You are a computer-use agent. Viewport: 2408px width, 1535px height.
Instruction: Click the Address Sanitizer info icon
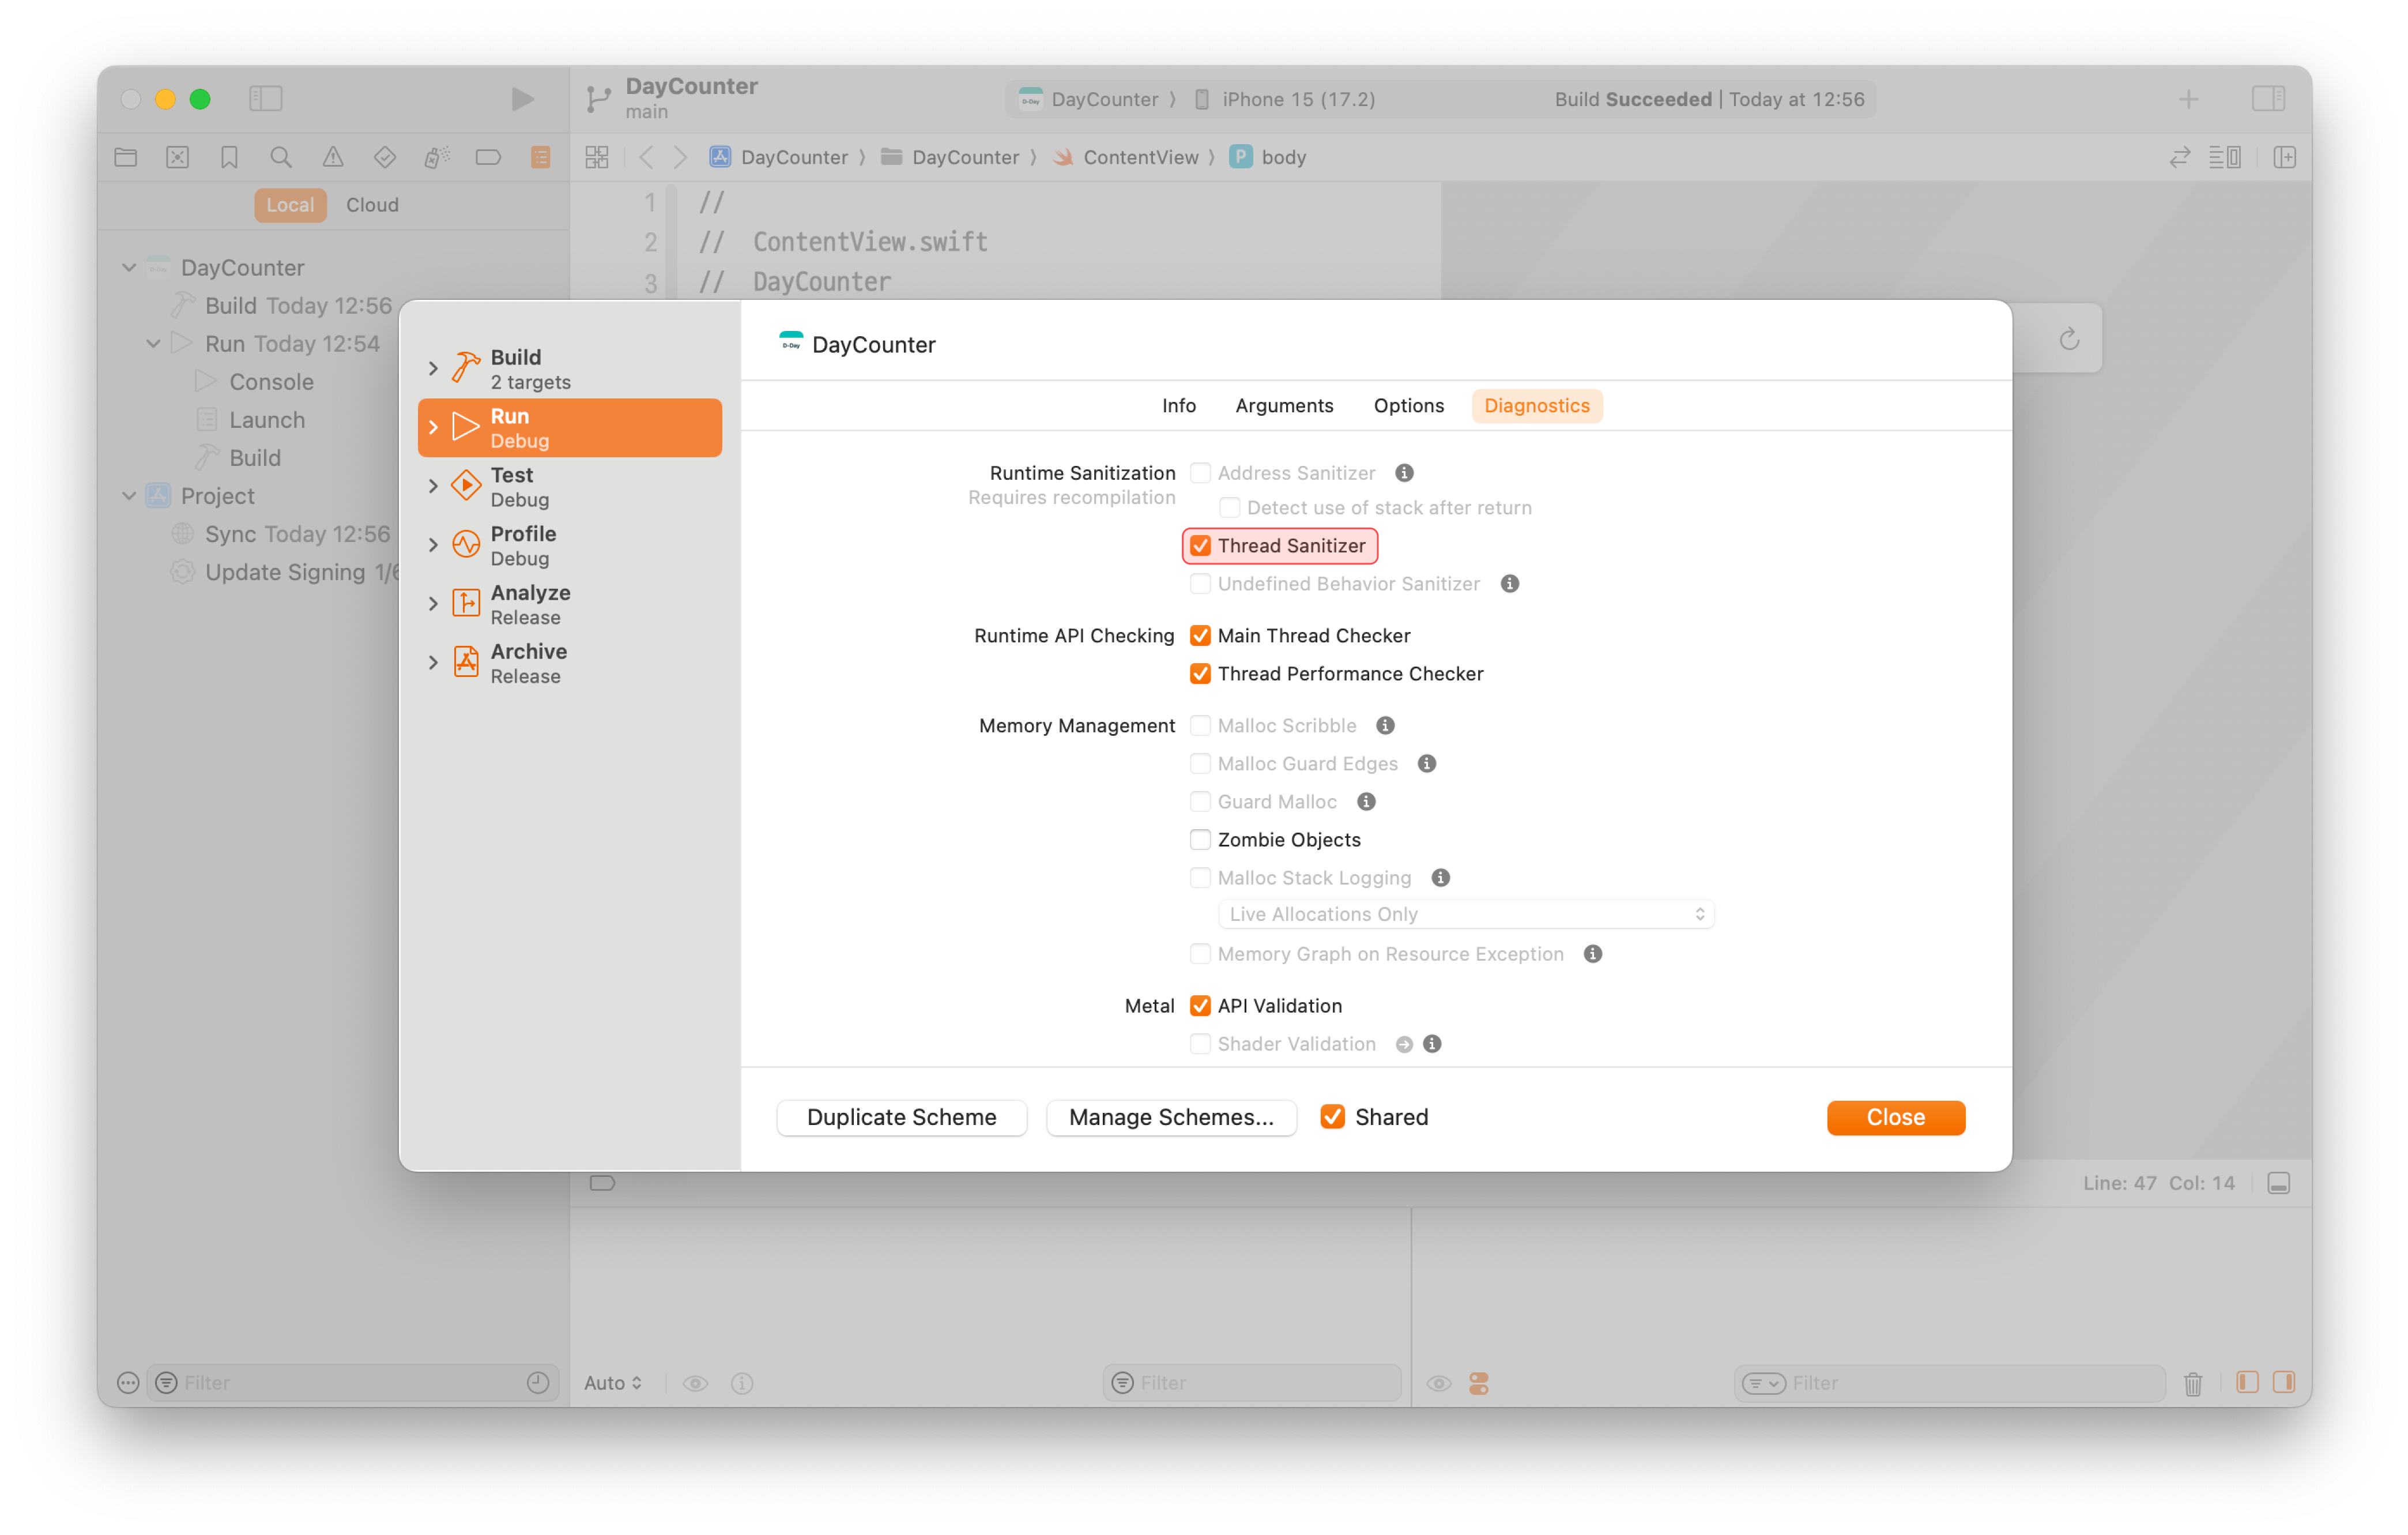(1404, 473)
